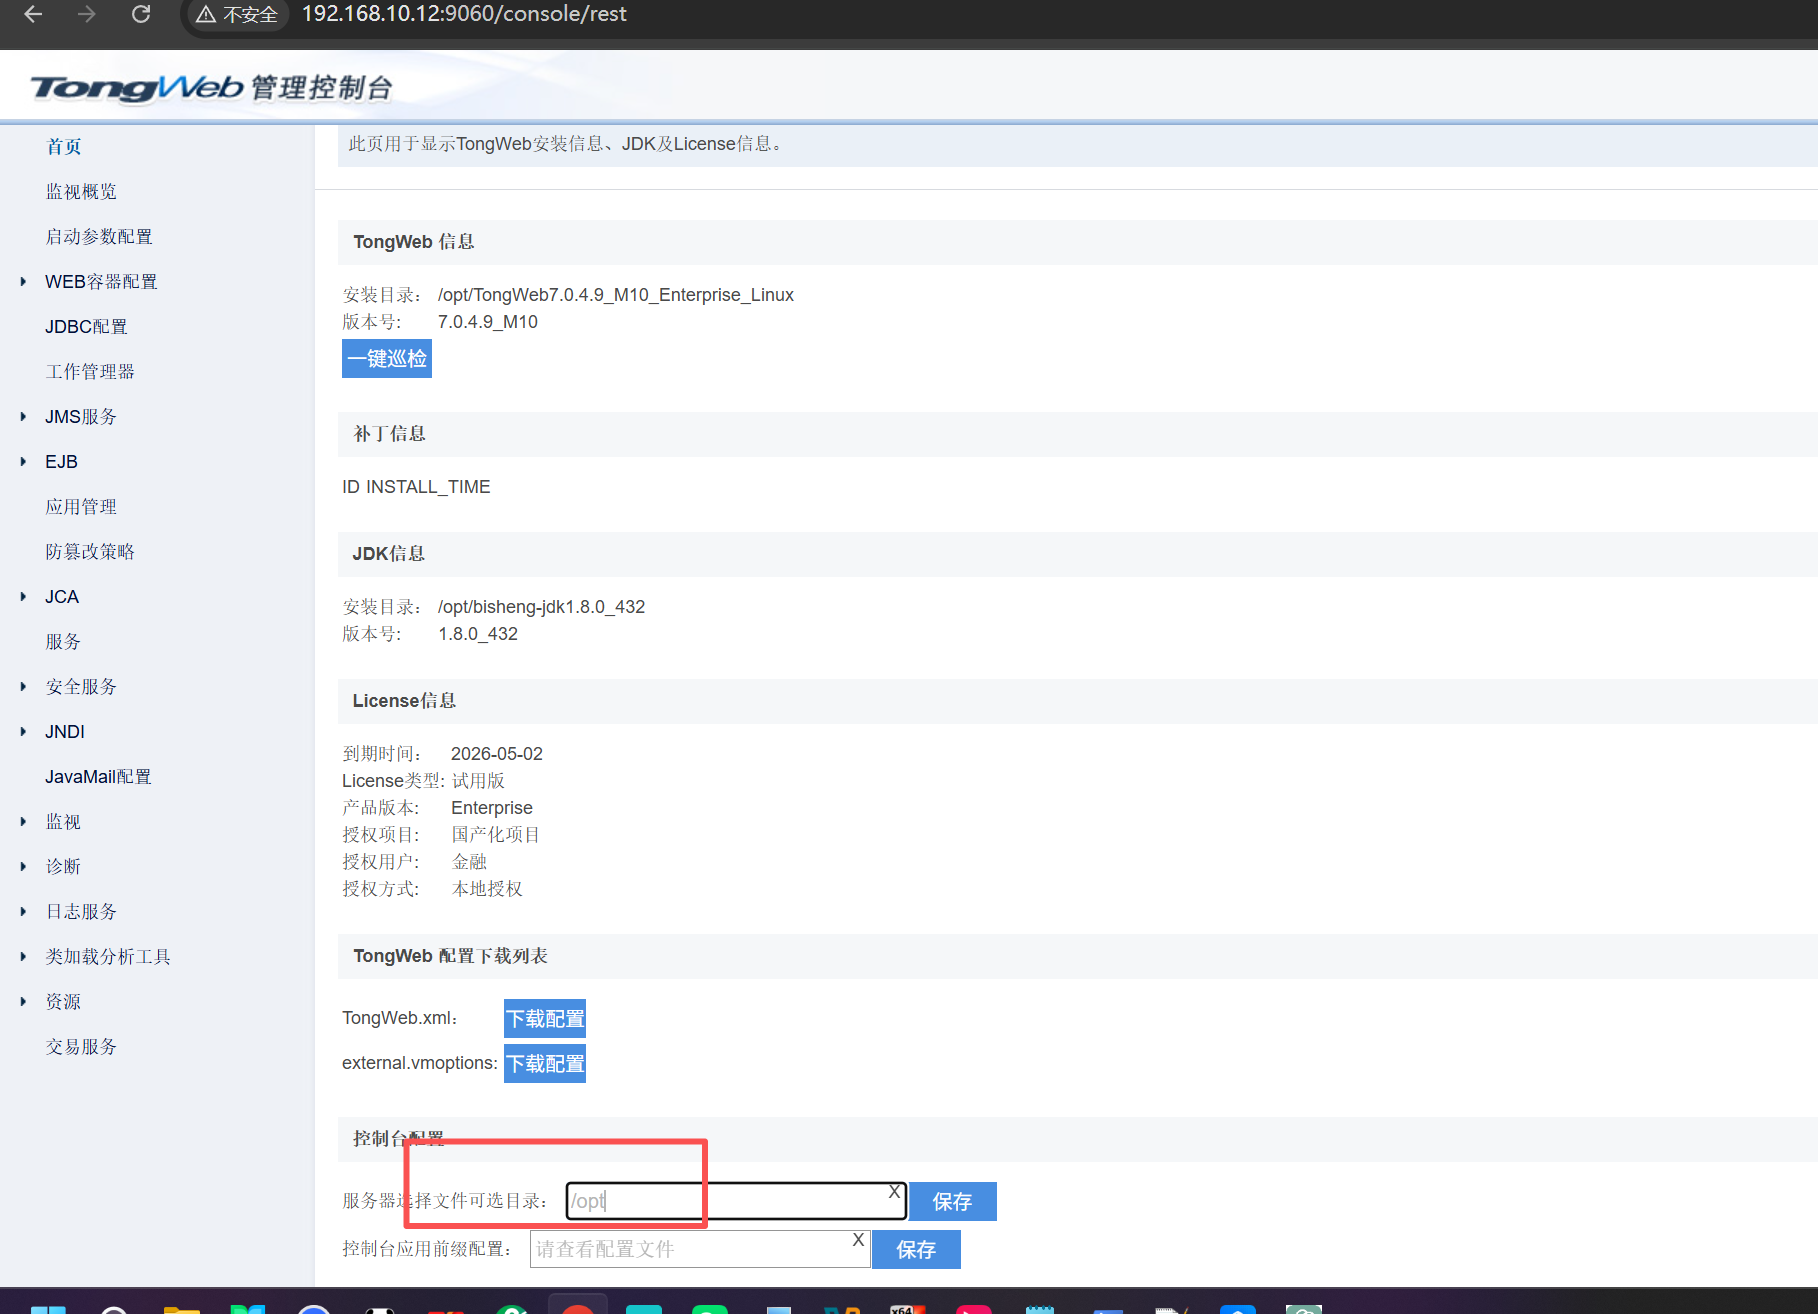This screenshot has height=1314, width=1818.
Task: Go to JavaMail配置
Action: coord(98,777)
